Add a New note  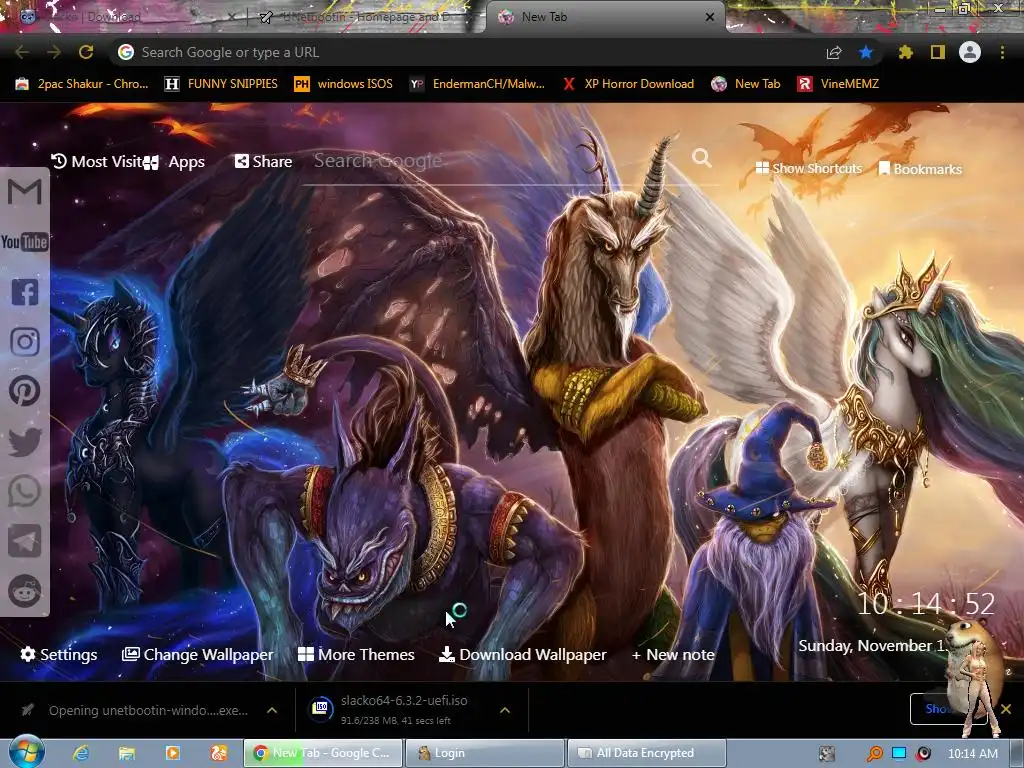pyautogui.click(x=673, y=654)
